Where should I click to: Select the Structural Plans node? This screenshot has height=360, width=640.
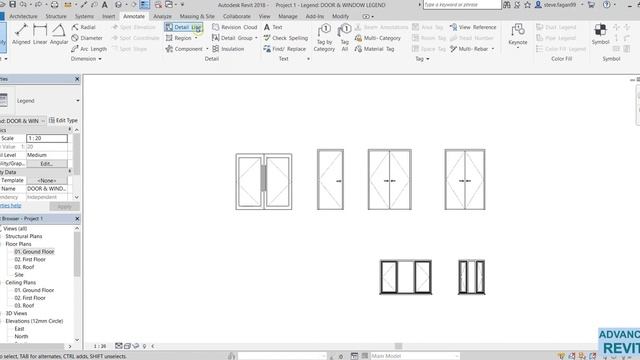24,236
